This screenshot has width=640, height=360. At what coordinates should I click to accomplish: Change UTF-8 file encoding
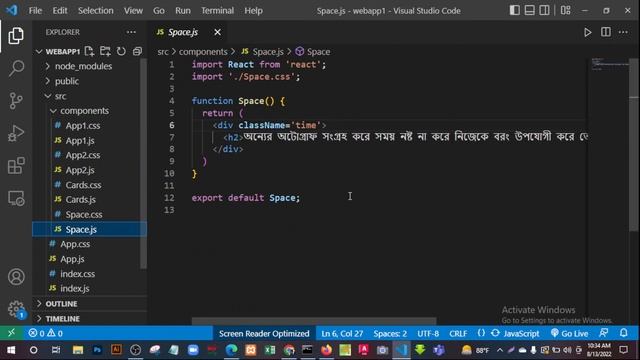428,333
